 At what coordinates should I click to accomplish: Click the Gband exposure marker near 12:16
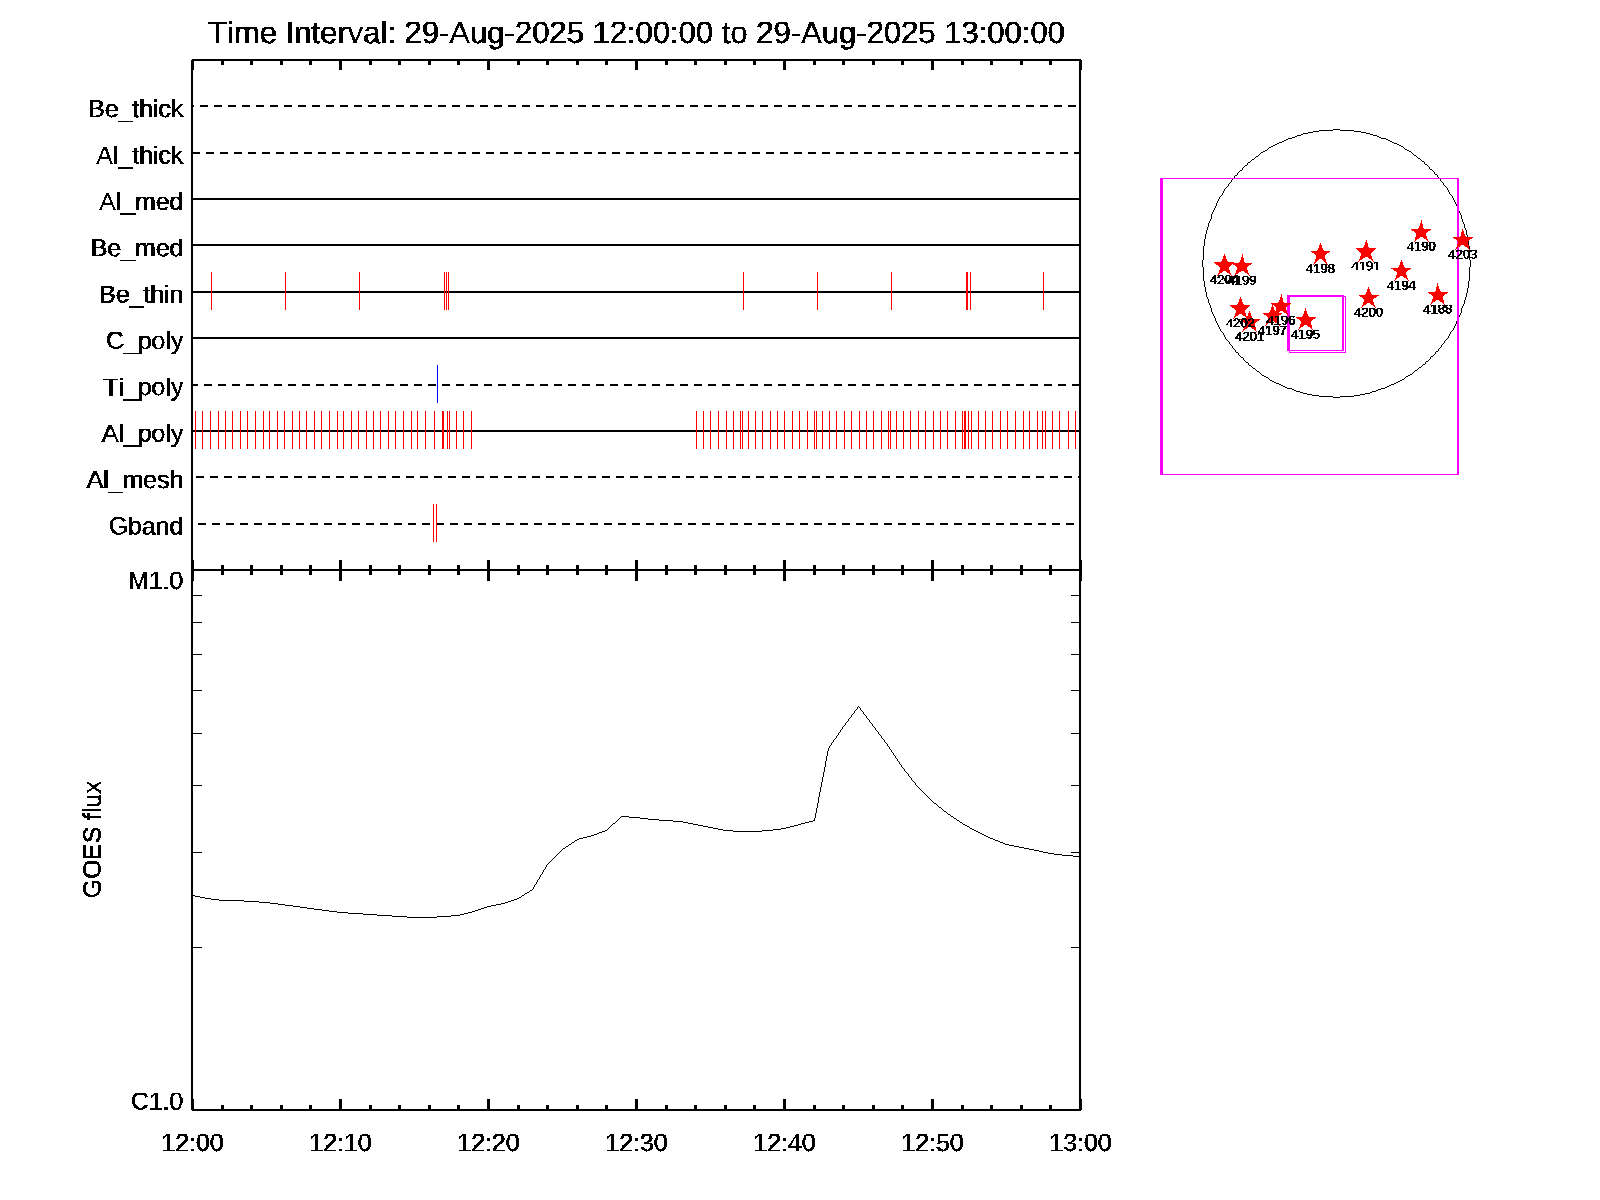tap(435, 523)
